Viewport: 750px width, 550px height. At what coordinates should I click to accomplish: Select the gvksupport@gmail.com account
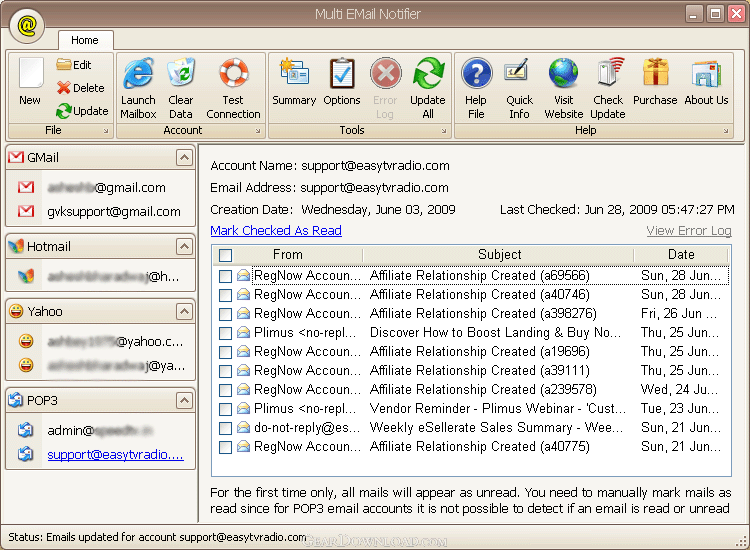click(x=114, y=211)
